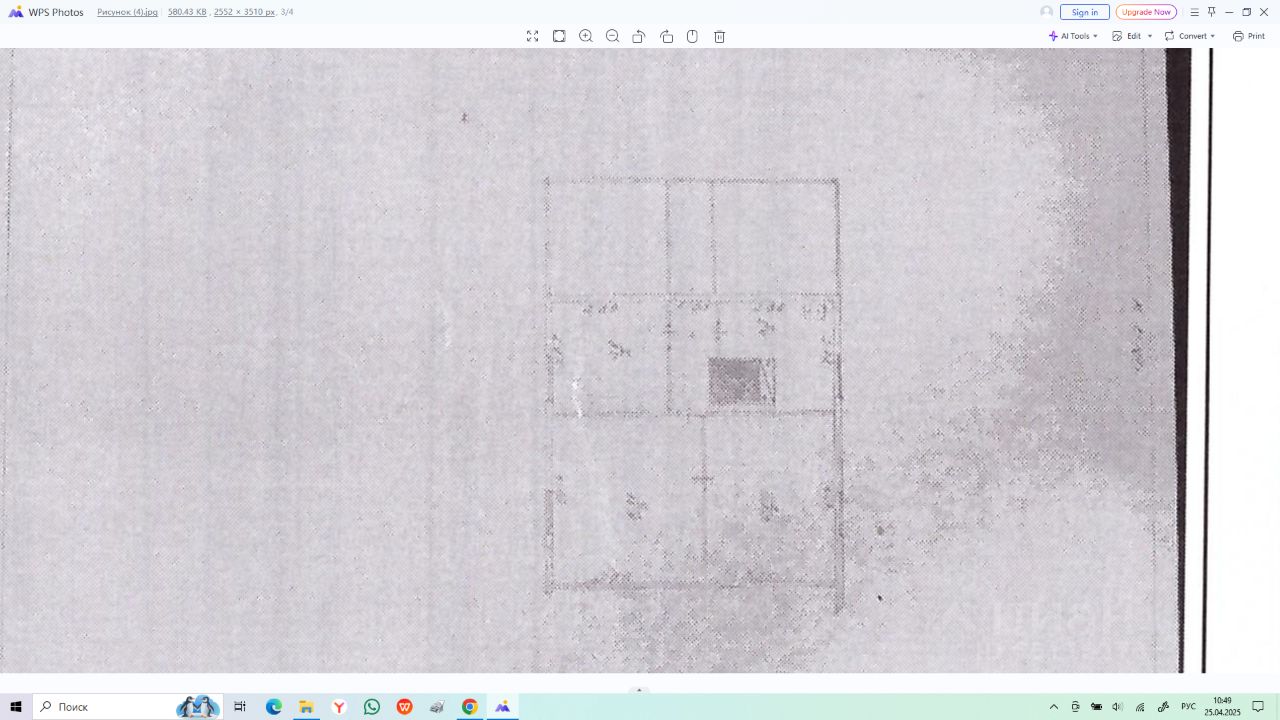Click the WPS Photos taskbar icon
The height and width of the screenshot is (720, 1280).
[x=502, y=707]
